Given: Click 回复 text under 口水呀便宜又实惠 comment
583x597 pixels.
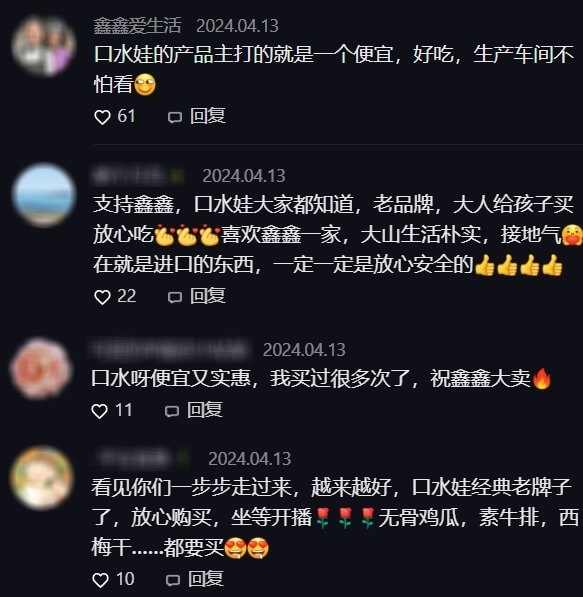Looking at the screenshot, I should point(204,410).
